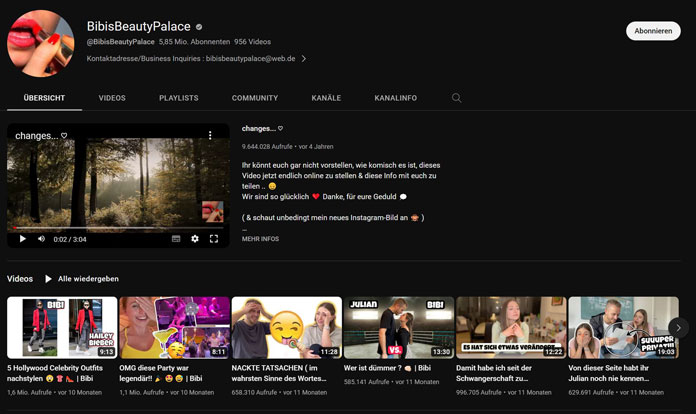Open settings gear in the video player
Viewport: 696px width, 414px height.
[x=195, y=239]
